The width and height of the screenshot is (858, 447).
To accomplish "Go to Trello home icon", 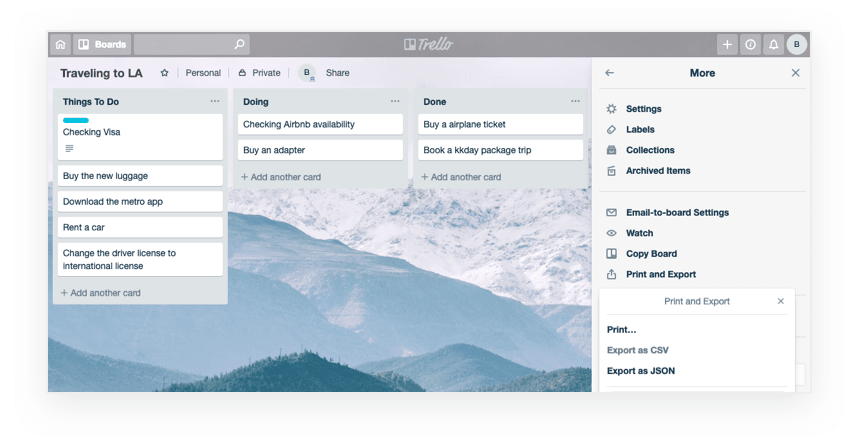I will [x=61, y=44].
